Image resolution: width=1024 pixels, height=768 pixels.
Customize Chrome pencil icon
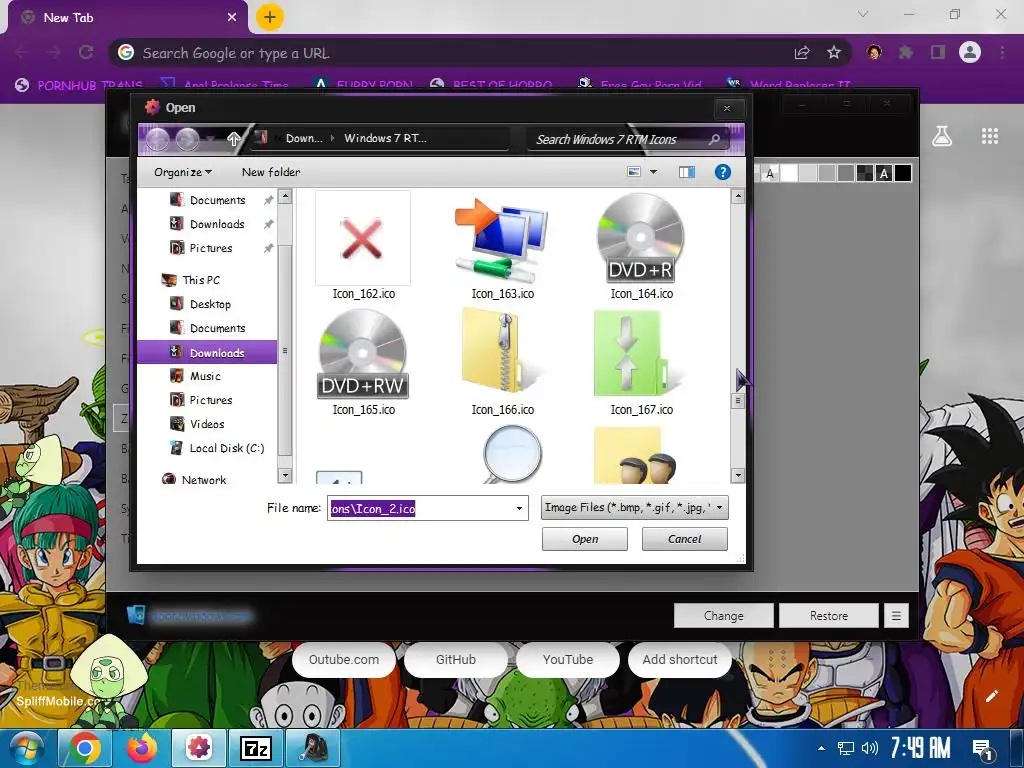click(992, 696)
